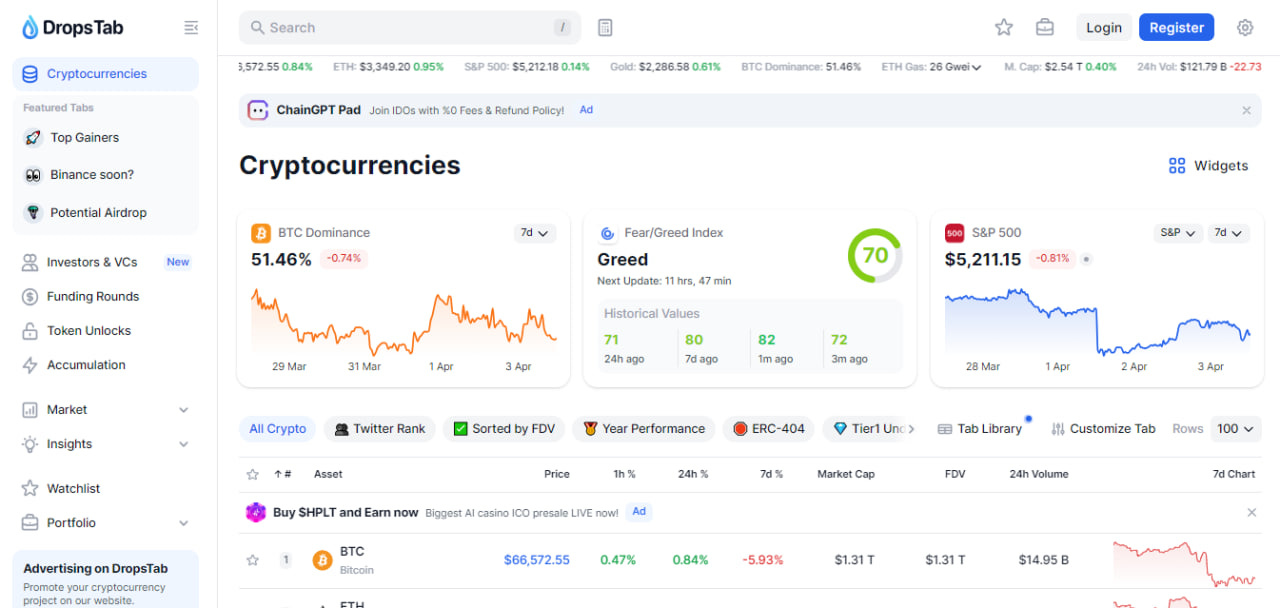Viewport: 1280px width, 608px height.
Task: Open settings gear icon in header
Action: [x=1245, y=28]
